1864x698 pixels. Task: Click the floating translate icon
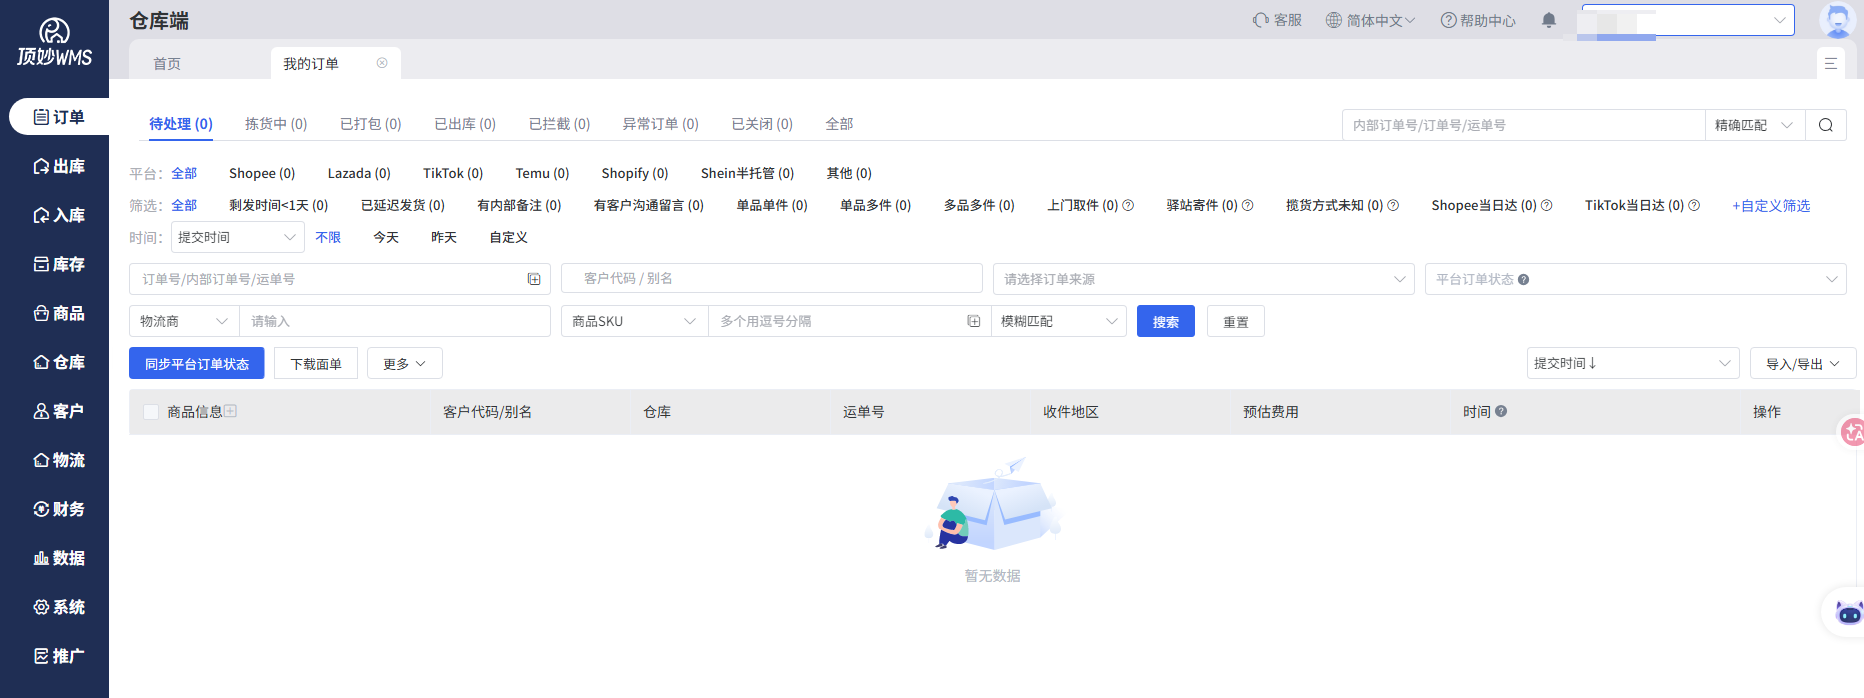coord(1852,432)
